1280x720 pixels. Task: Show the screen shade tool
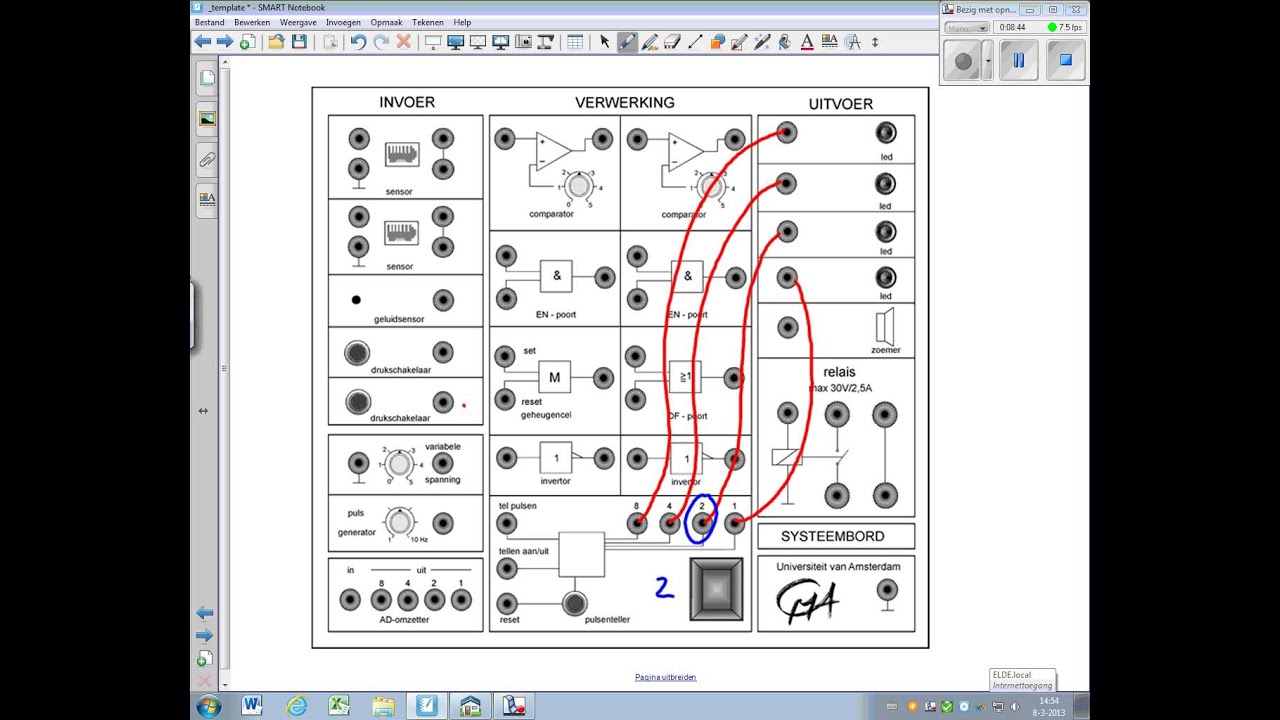pos(433,42)
